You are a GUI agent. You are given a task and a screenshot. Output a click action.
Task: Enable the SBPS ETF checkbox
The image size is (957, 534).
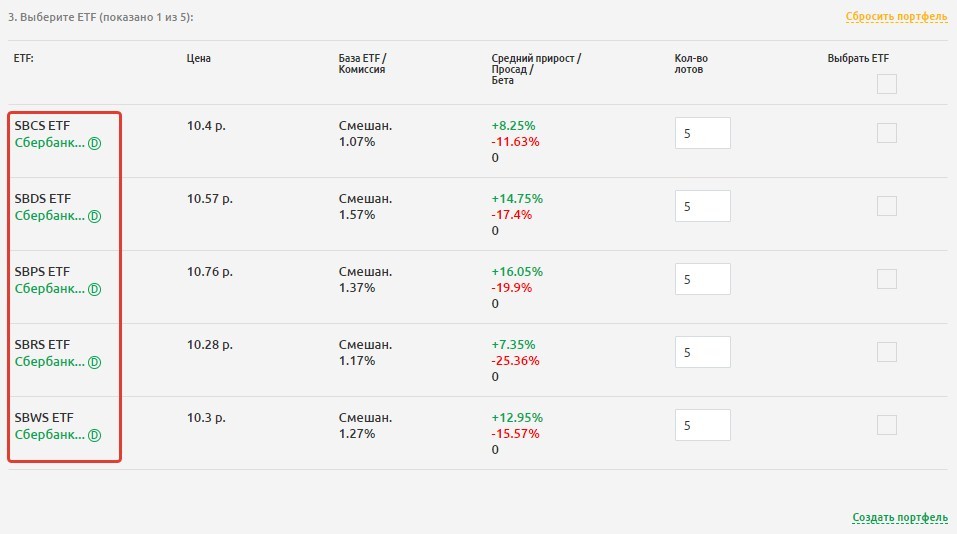pos(886,279)
